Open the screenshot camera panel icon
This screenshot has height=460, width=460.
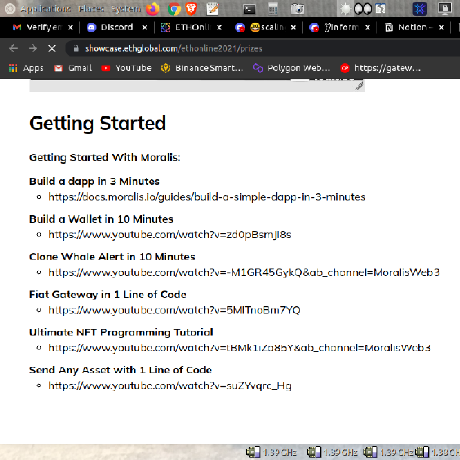[x=297, y=9]
